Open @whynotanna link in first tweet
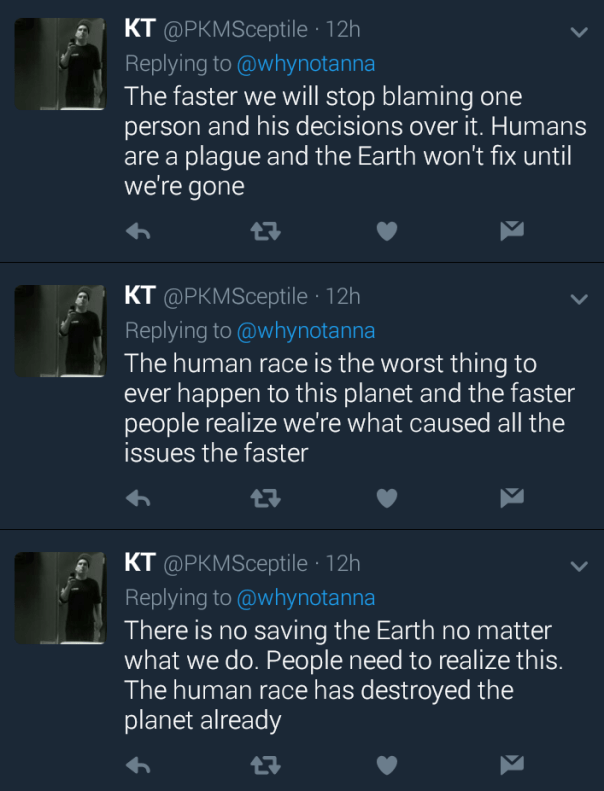The height and width of the screenshot is (791, 604). click(305, 63)
